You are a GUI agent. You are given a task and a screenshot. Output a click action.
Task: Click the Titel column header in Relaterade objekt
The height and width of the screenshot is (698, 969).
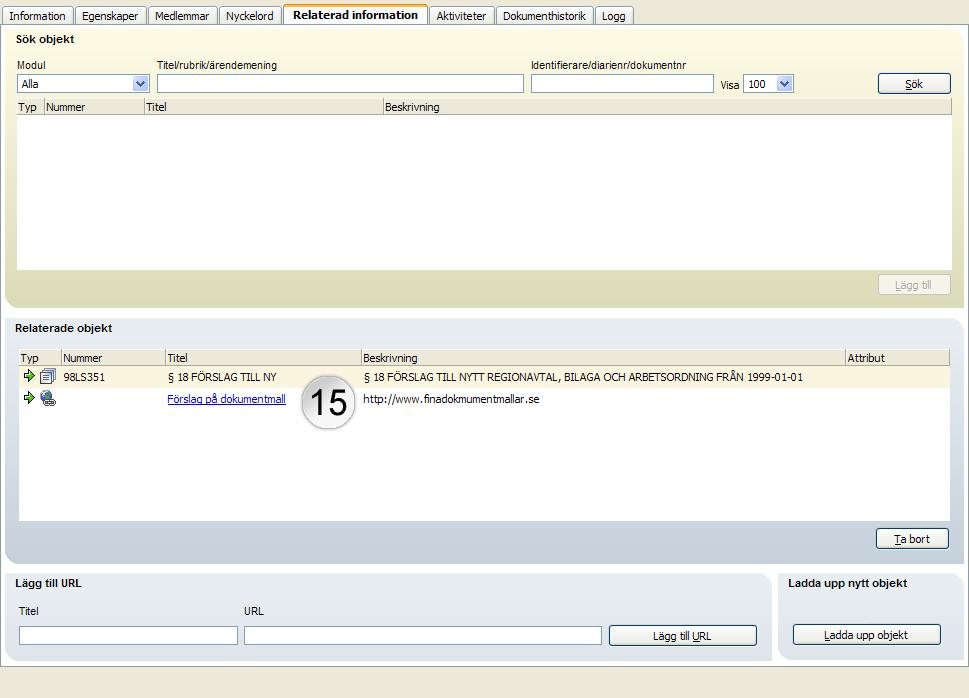tap(263, 358)
